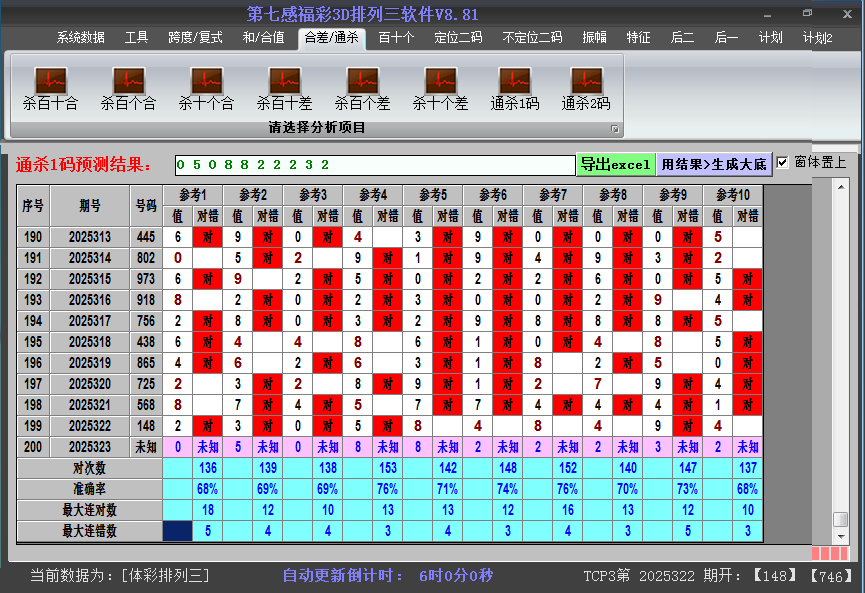Select the 杀百个合 analysis icon
This screenshot has height=593, width=865.
128,85
